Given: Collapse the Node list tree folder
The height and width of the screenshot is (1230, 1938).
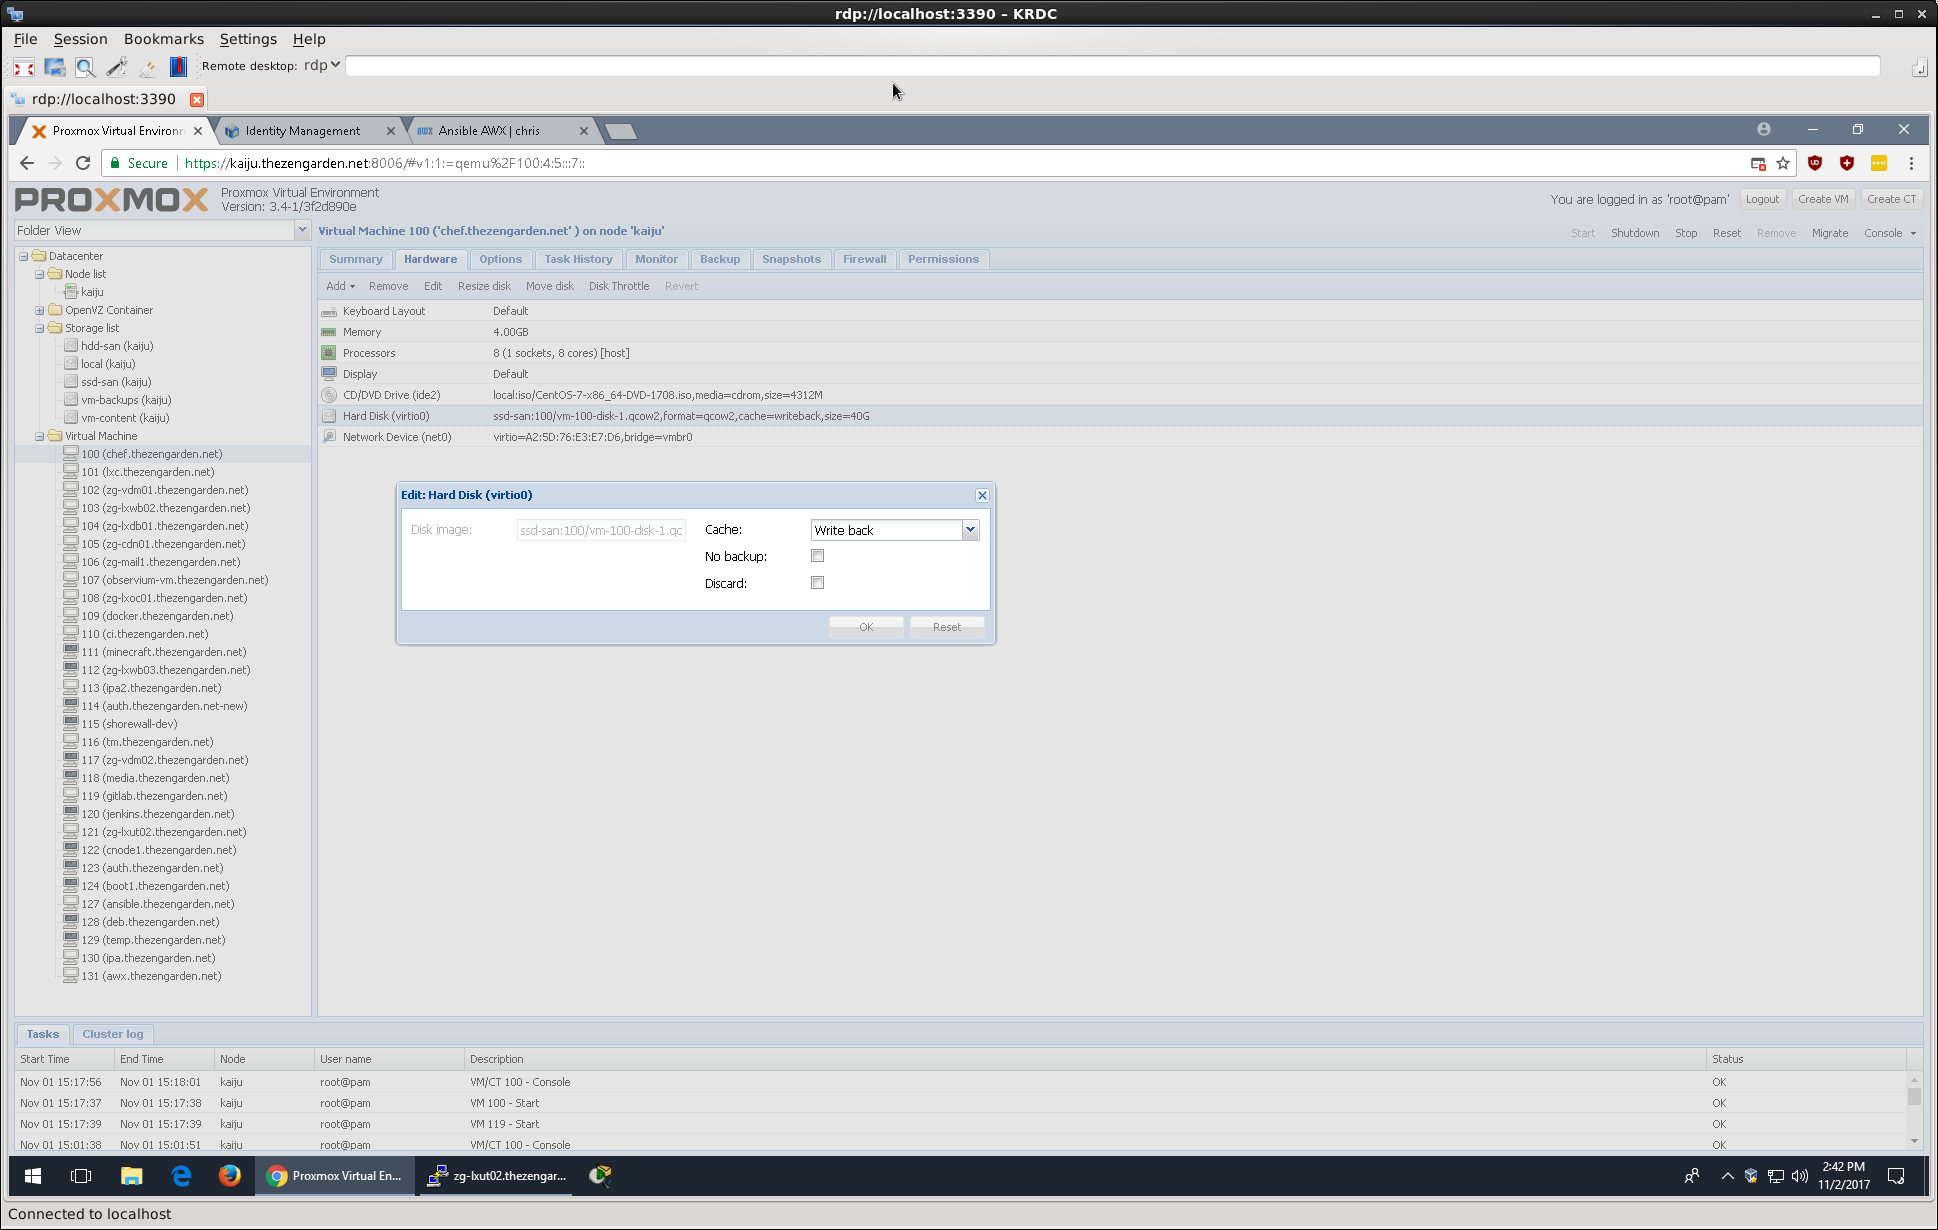Looking at the screenshot, I should [39, 274].
